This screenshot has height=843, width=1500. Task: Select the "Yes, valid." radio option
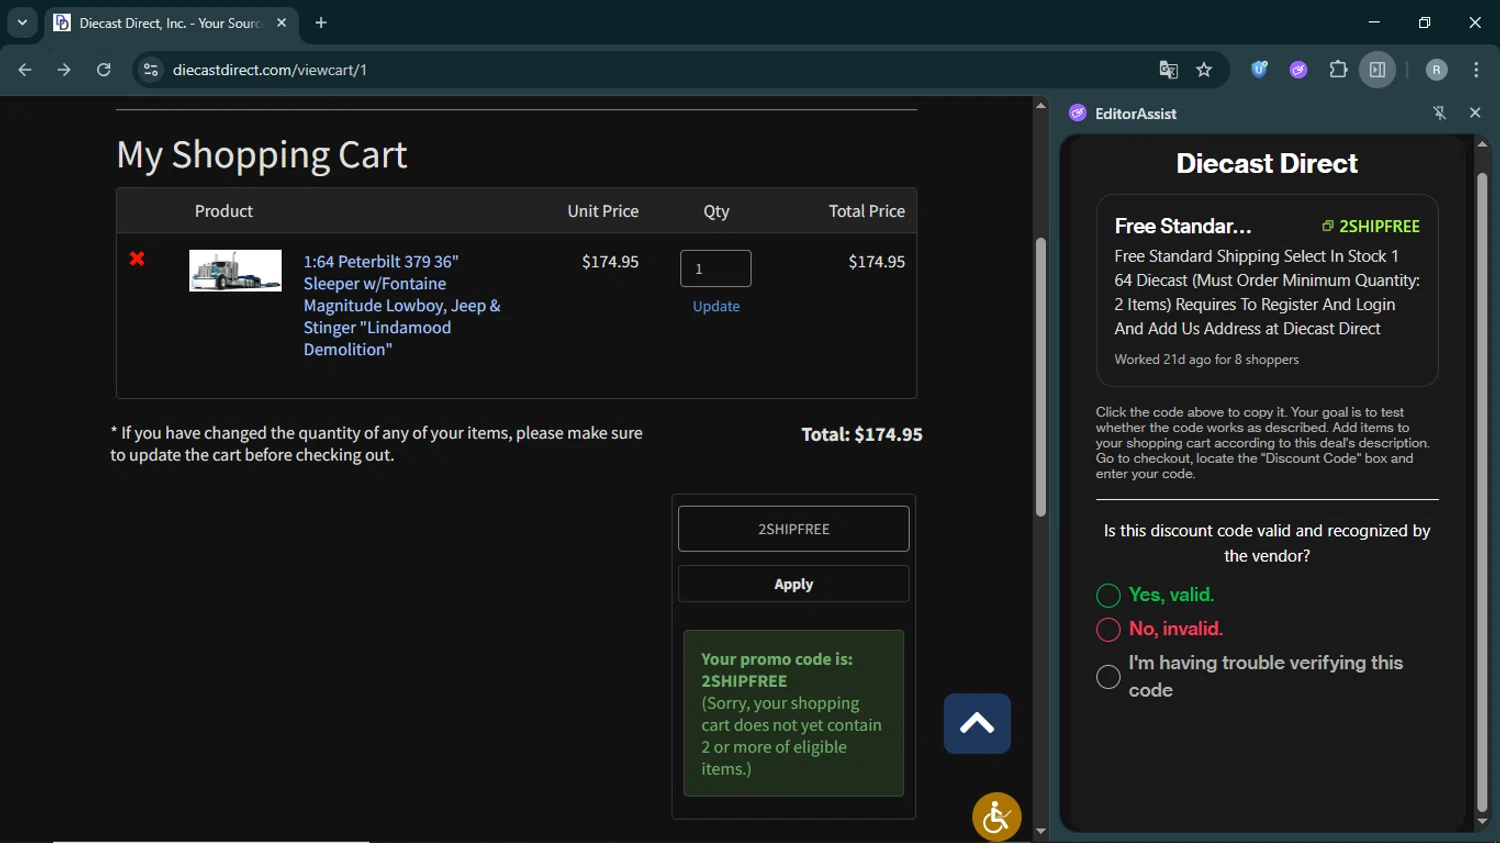[x=1108, y=596]
